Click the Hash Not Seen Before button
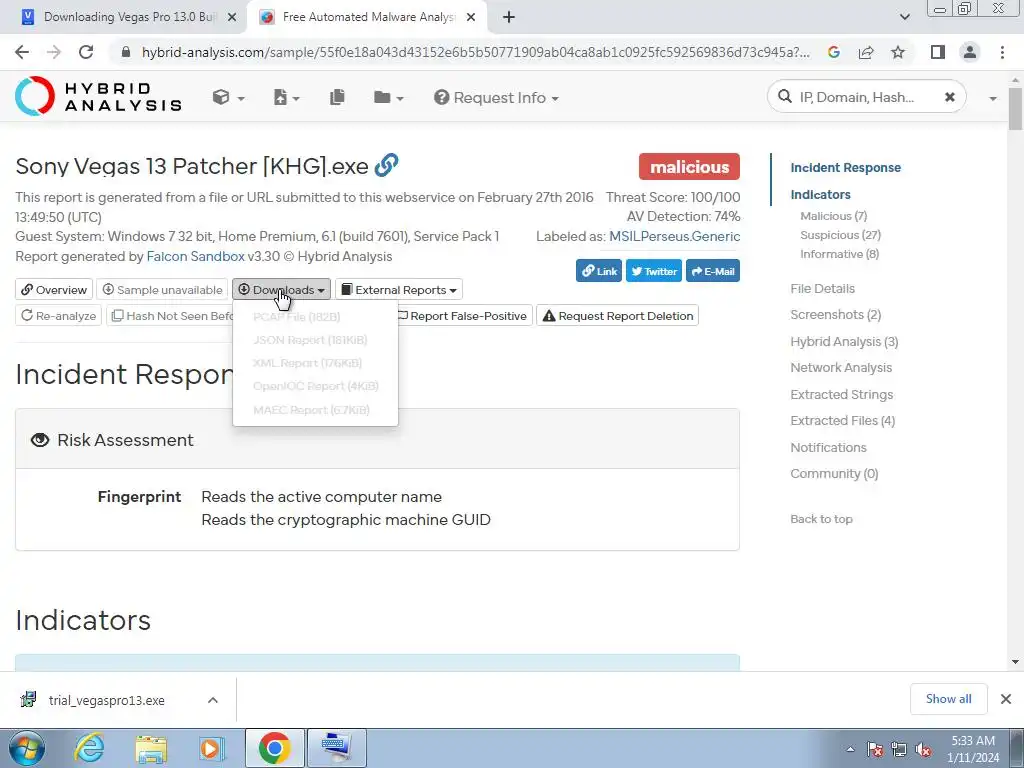The image size is (1024, 768). 171,315
